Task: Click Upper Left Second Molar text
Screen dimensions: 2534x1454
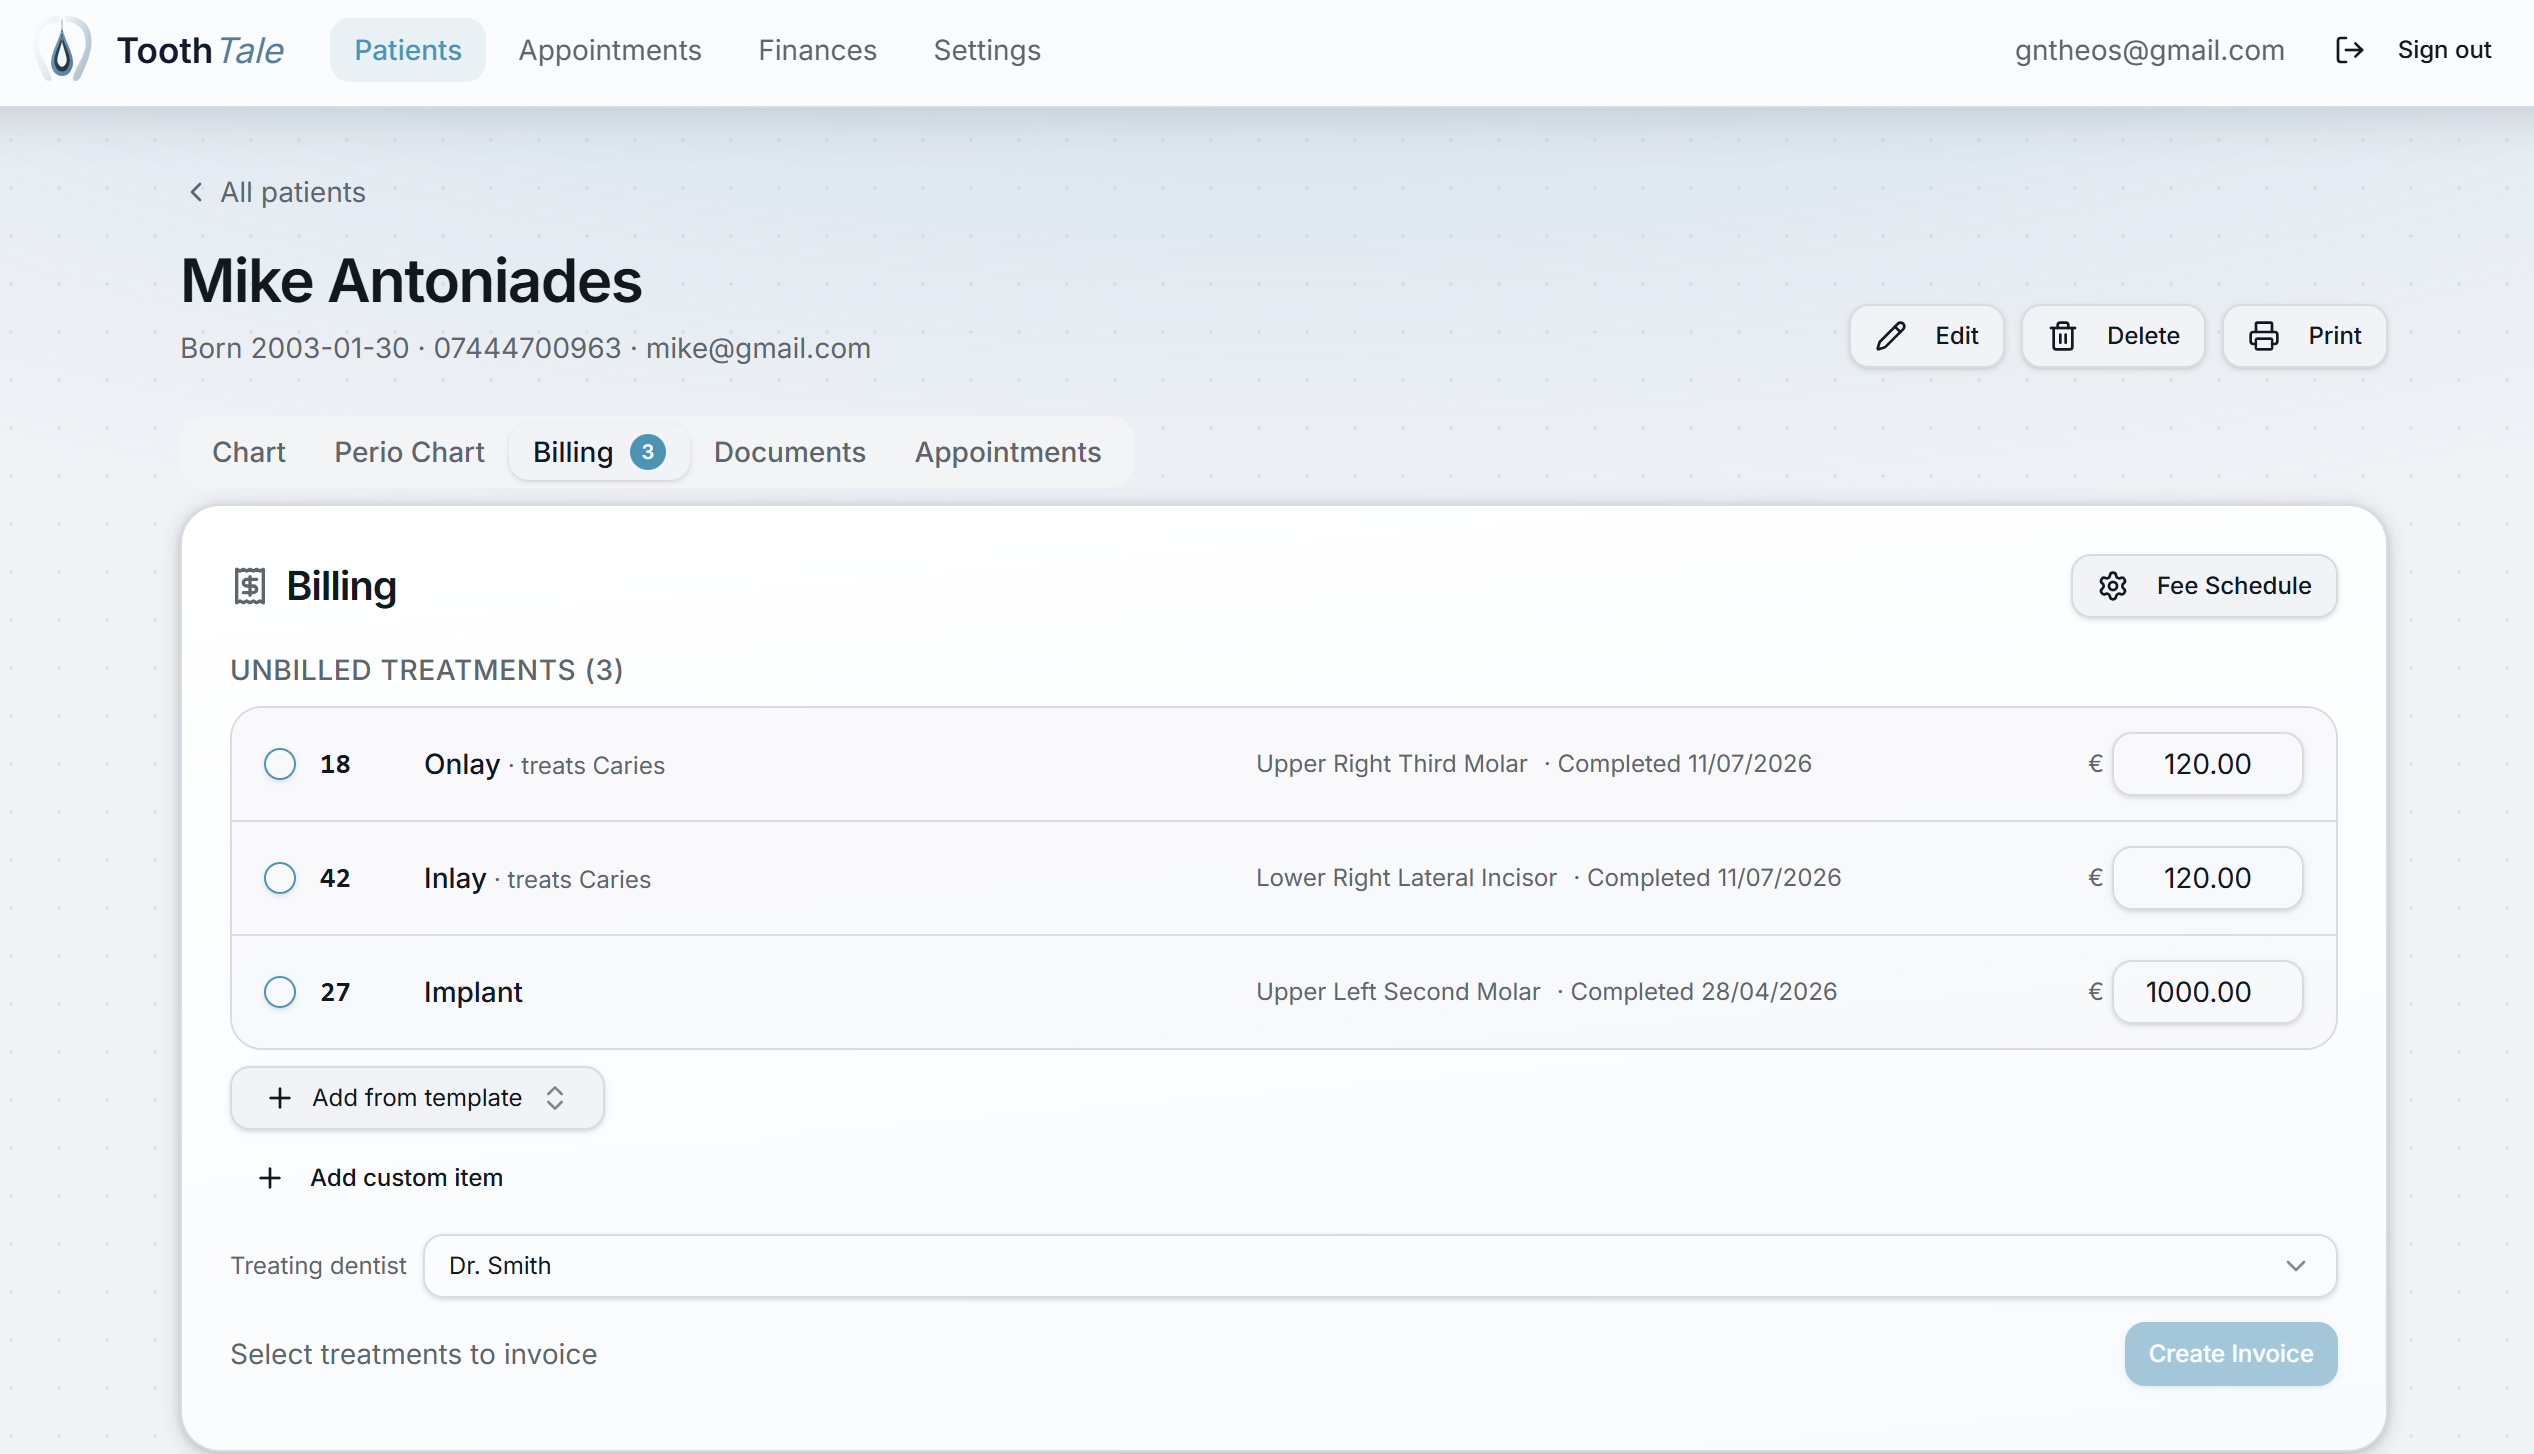Action: click(1398, 992)
